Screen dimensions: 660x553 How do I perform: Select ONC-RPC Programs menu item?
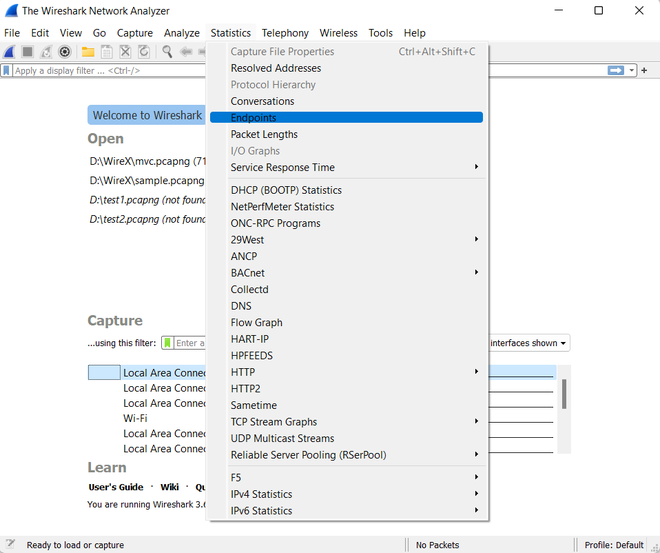(x=346, y=223)
